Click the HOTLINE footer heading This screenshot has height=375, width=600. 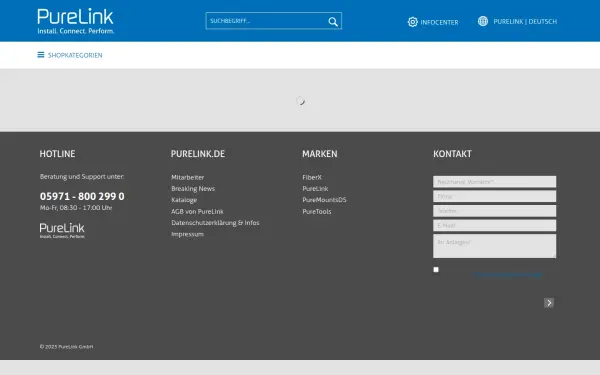pos(57,154)
